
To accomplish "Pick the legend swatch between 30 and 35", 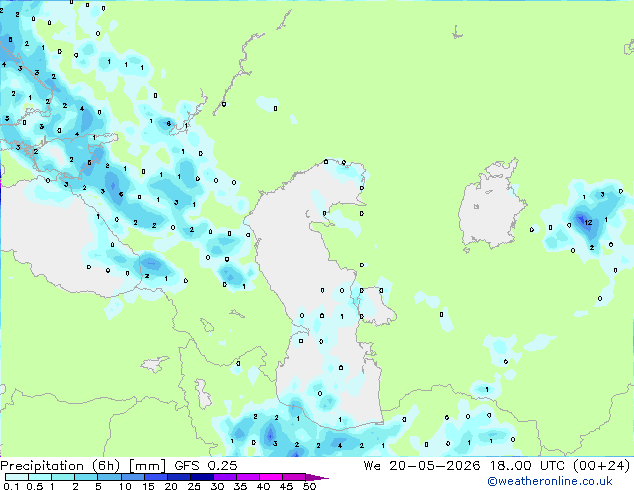I will [225, 477].
